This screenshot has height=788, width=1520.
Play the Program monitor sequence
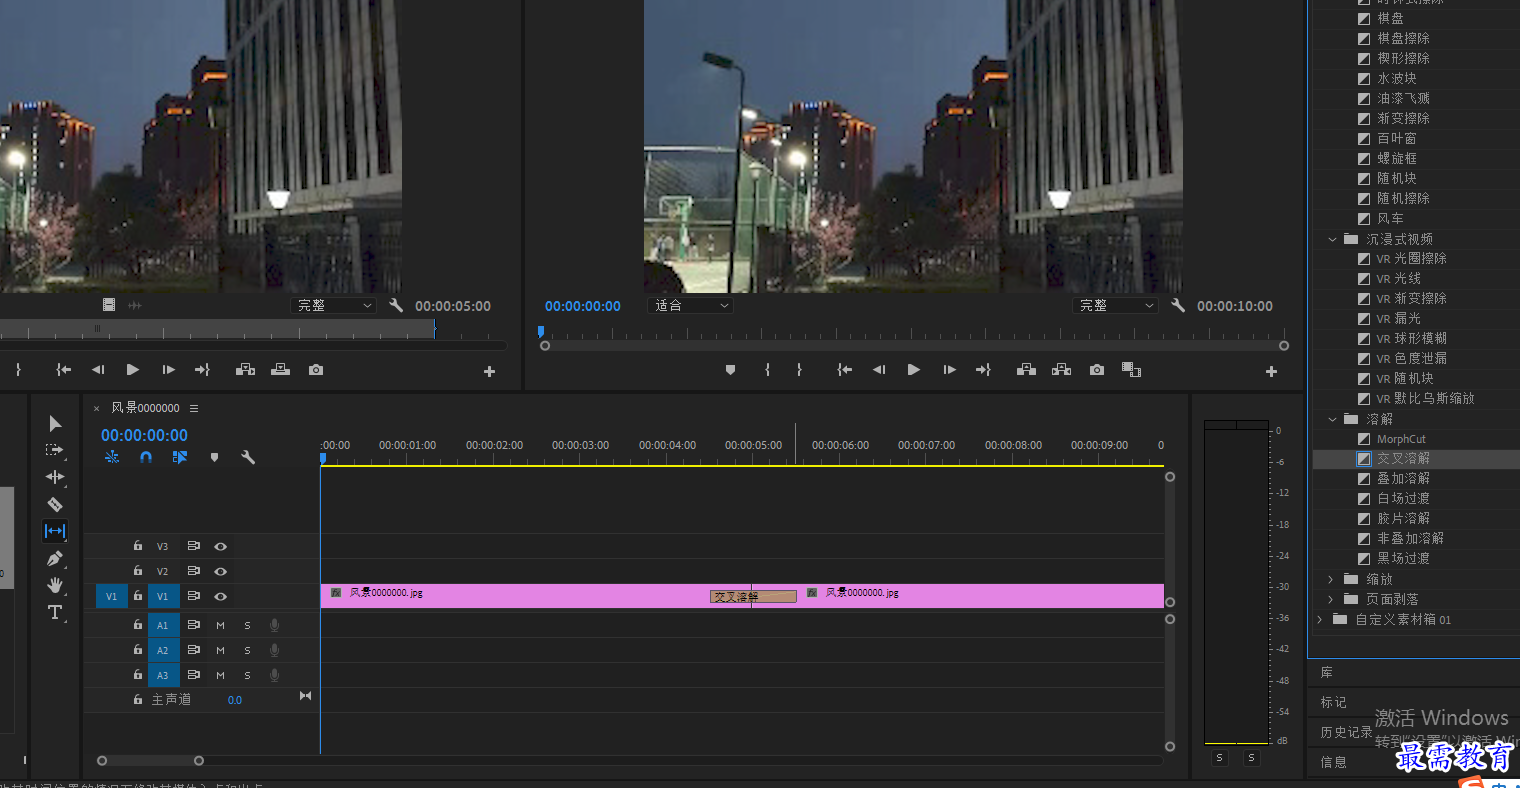913,370
